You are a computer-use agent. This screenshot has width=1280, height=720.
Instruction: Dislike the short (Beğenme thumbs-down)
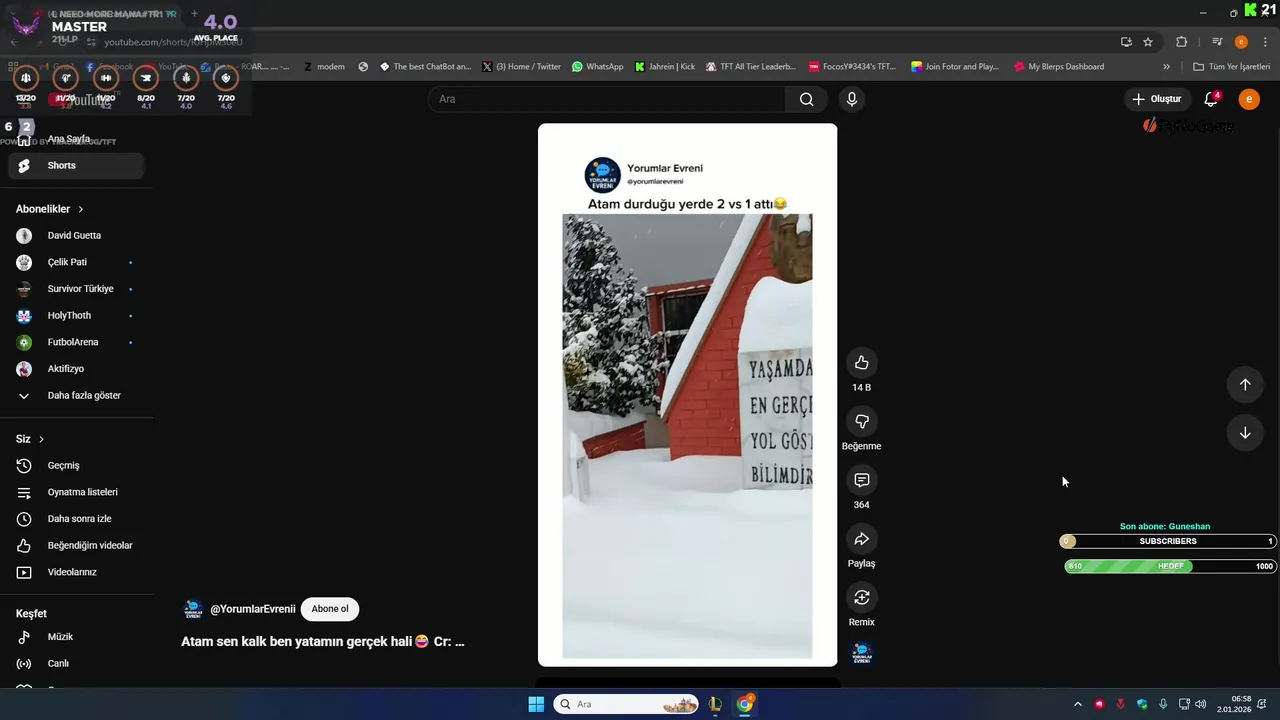coord(861,422)
